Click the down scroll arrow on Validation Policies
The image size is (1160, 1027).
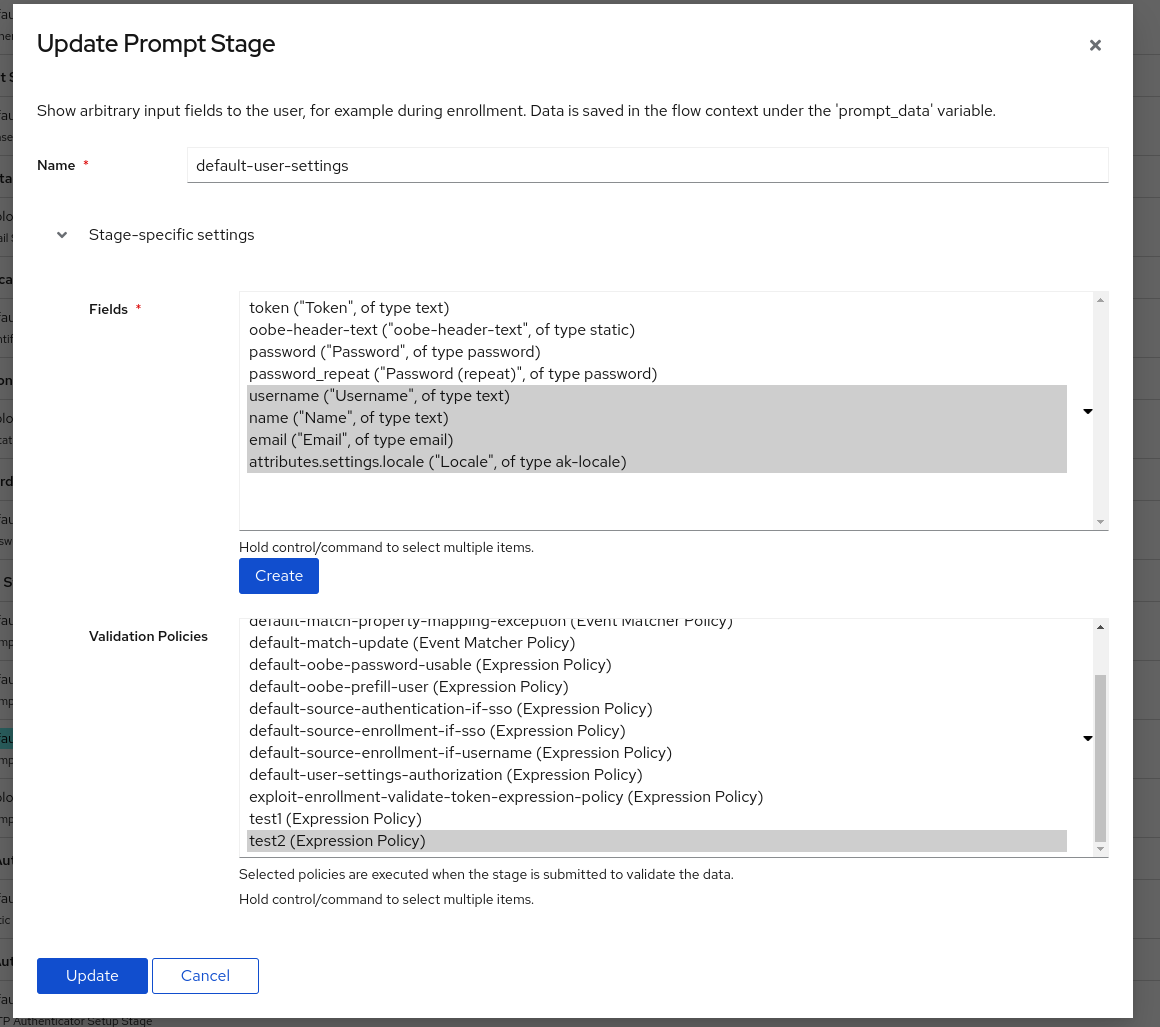click(x=1100, y=846)
